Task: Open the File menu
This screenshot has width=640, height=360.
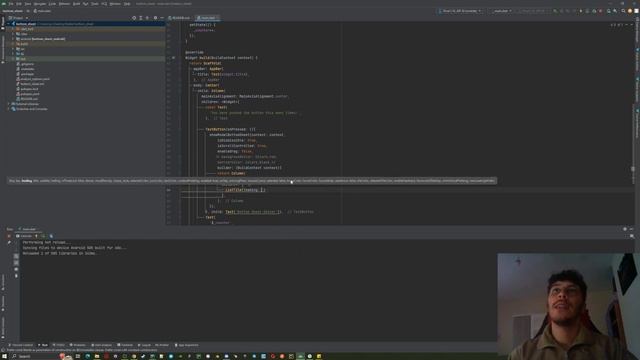Action: 11,4
